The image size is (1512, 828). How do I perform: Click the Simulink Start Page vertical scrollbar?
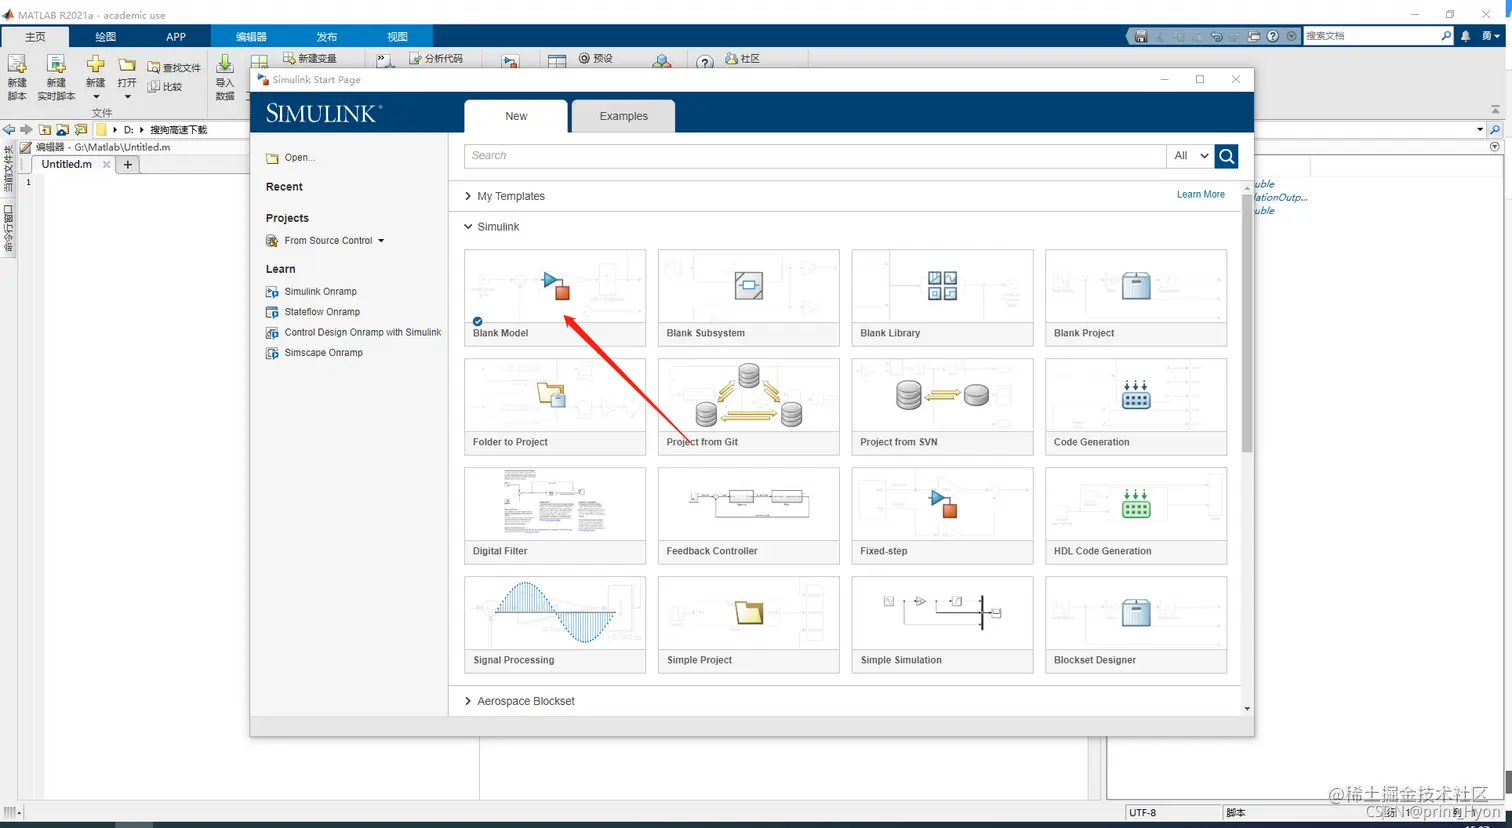click(1247, 322)
